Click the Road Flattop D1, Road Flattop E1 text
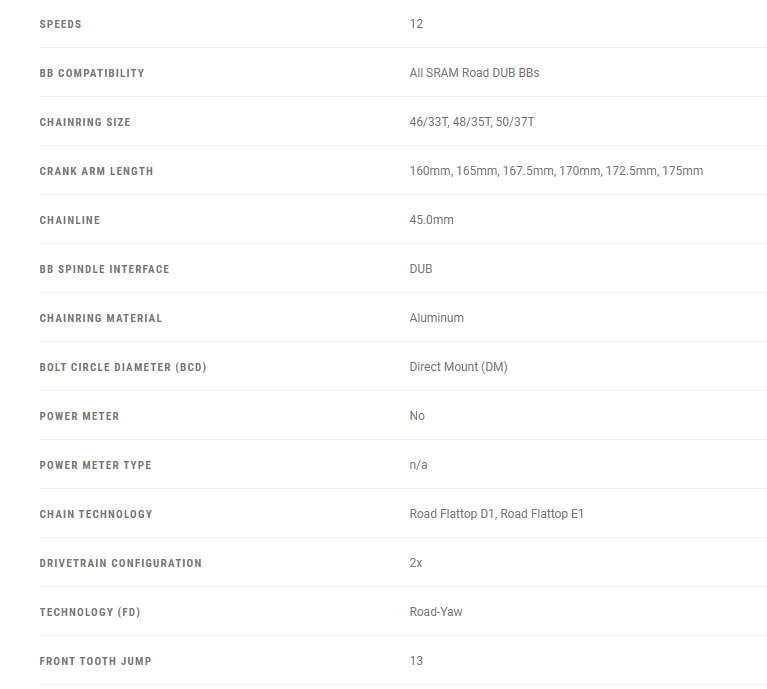 pos(496,513)
